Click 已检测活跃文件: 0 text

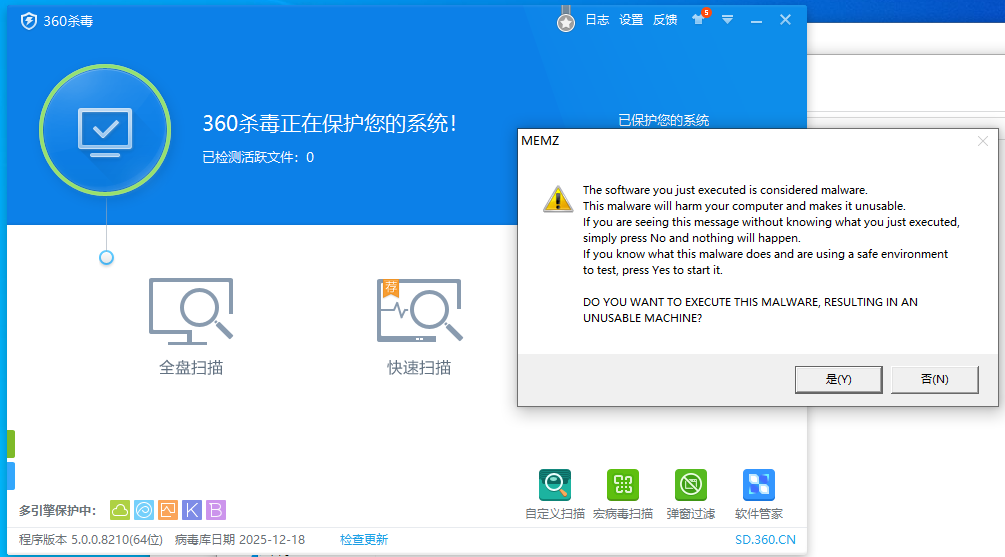pyautogui.click(x=258, y=158)
